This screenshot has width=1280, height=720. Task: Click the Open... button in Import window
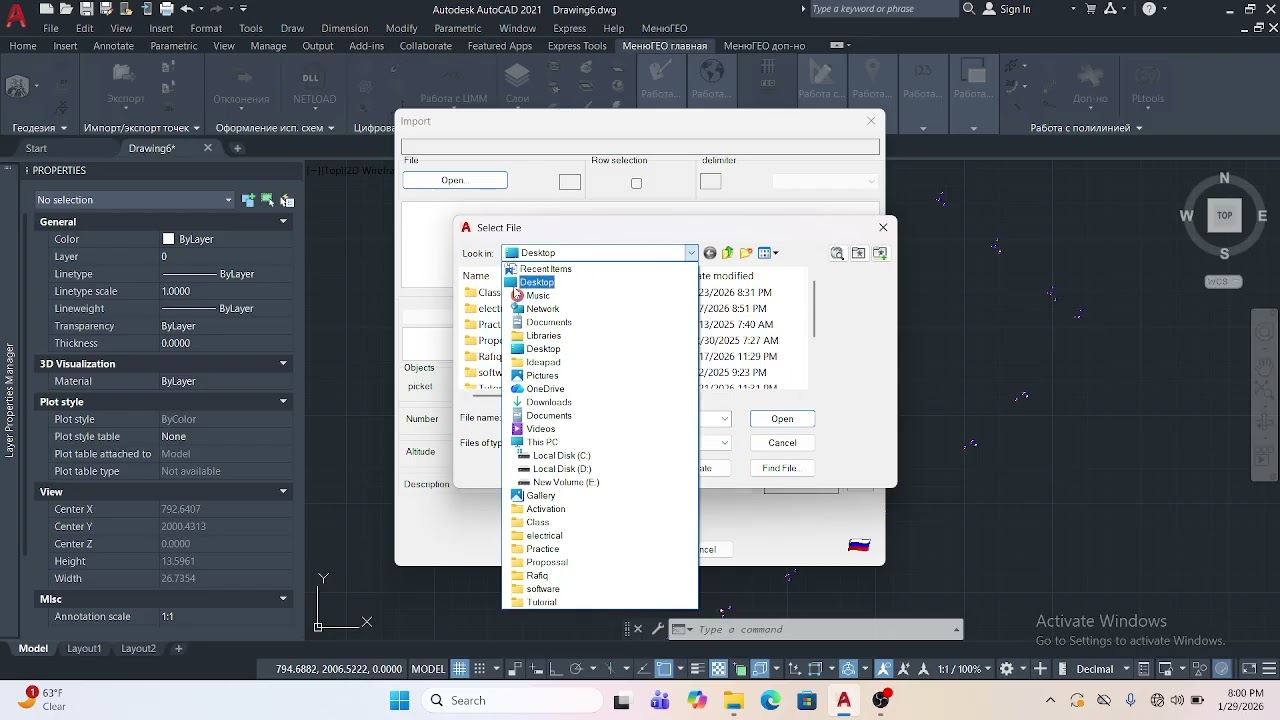coord(455,181)
